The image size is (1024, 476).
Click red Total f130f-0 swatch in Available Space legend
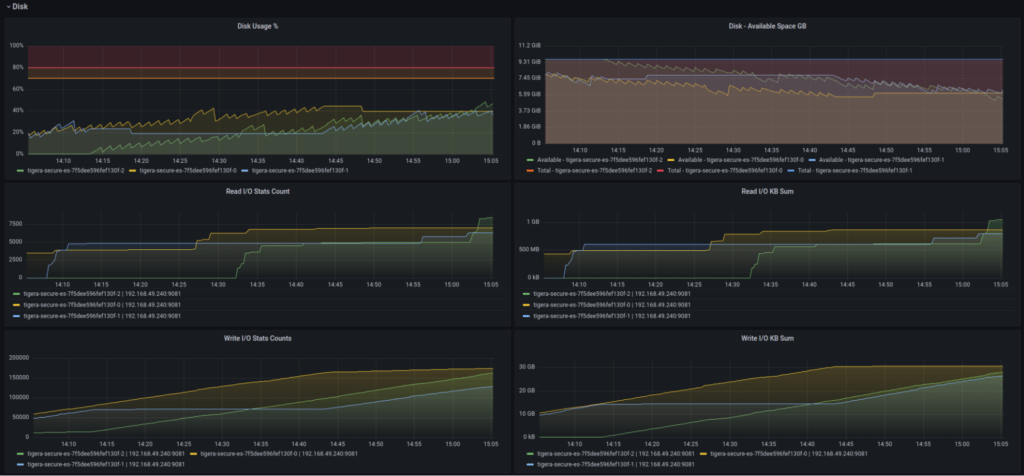[x=658, y=170]
